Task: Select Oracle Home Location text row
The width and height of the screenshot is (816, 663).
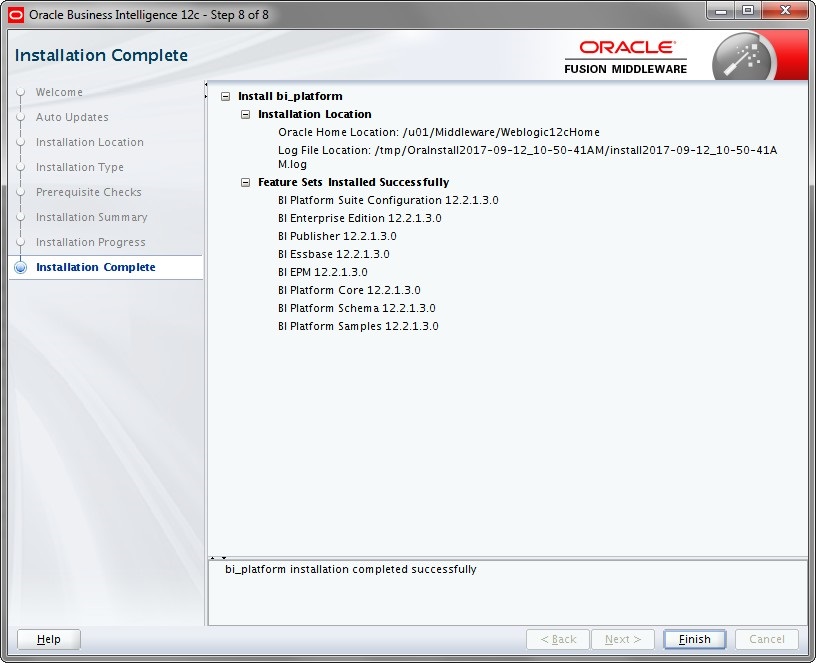Action: (439, 132)
